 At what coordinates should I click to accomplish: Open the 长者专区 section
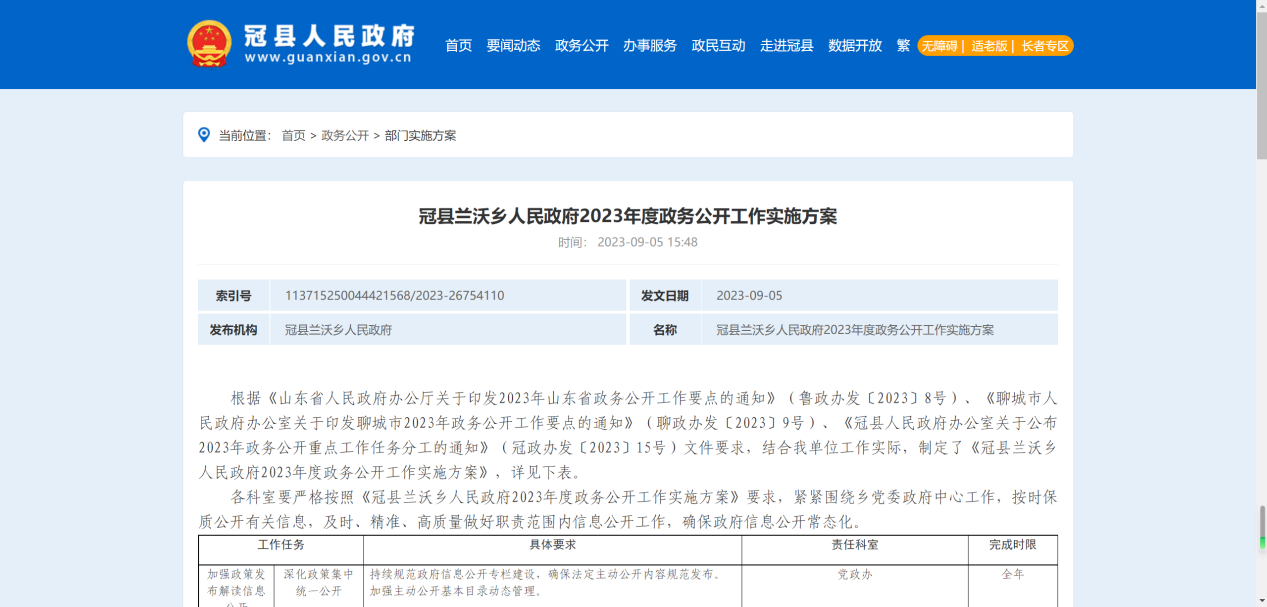point(1045,46)
